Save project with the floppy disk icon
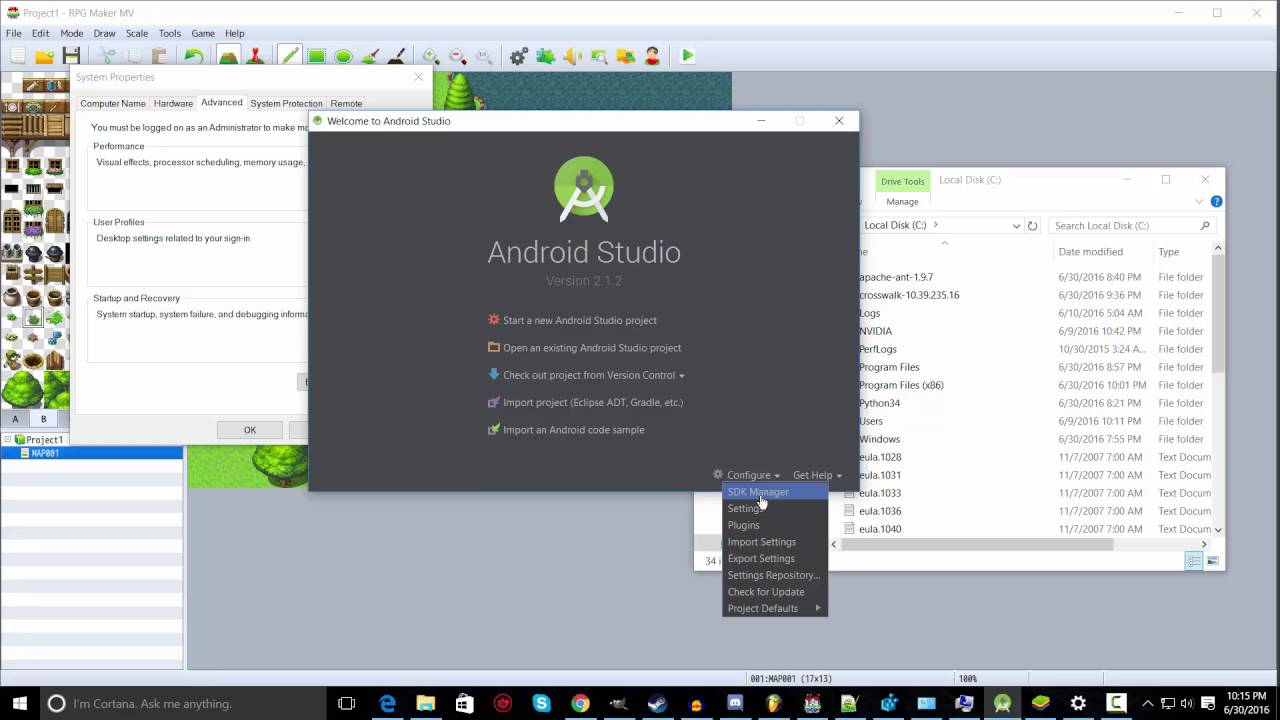This screenshot has height=720, width=1280. point(71,56)
